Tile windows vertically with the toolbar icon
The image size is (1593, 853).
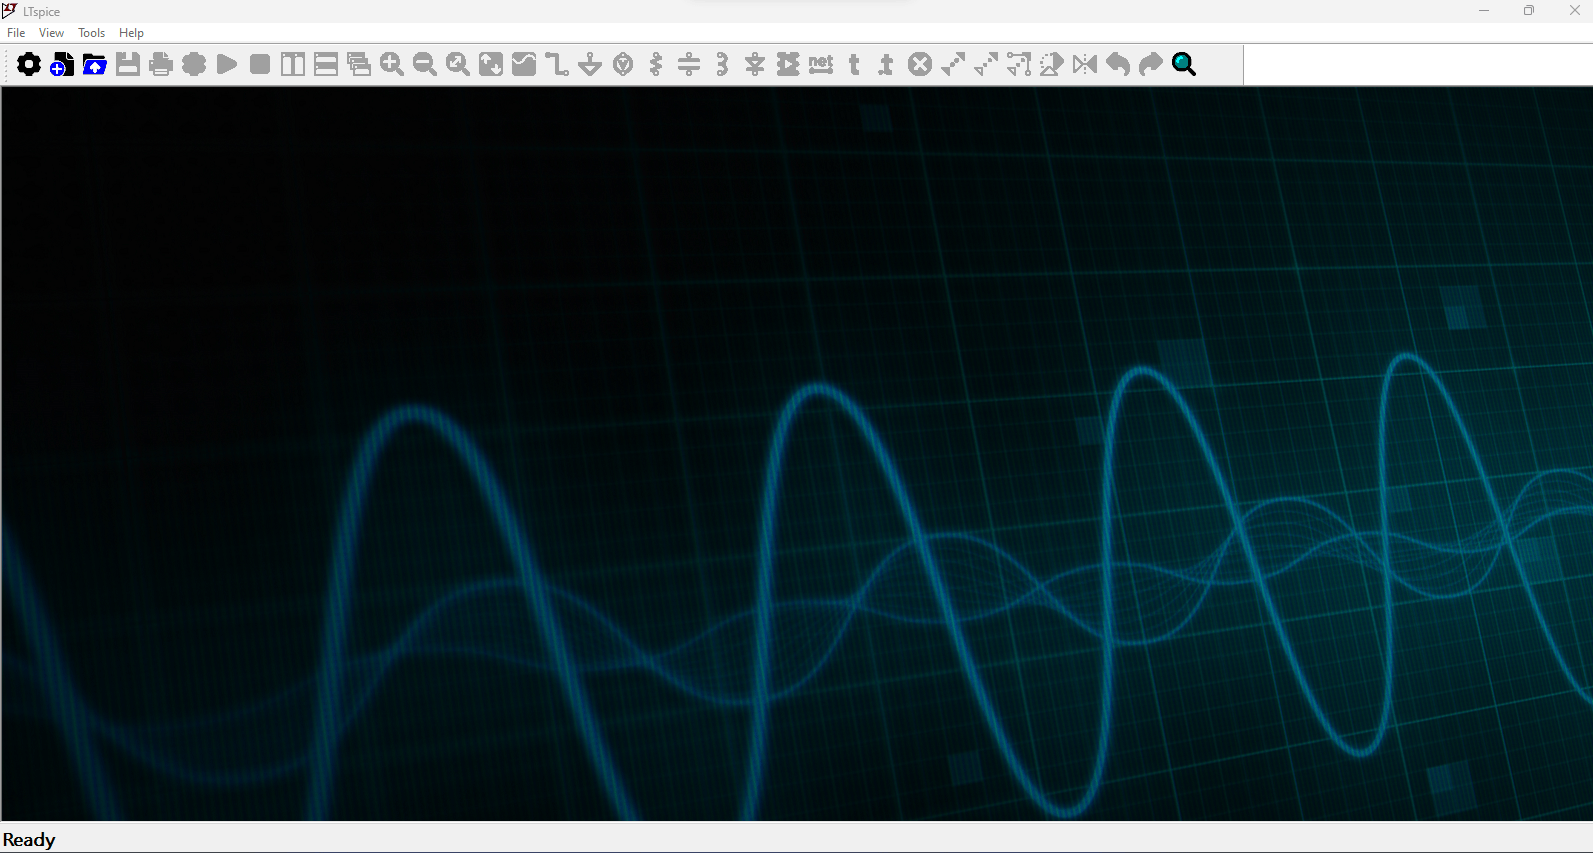pyautogui.click(x=293, y=65)
